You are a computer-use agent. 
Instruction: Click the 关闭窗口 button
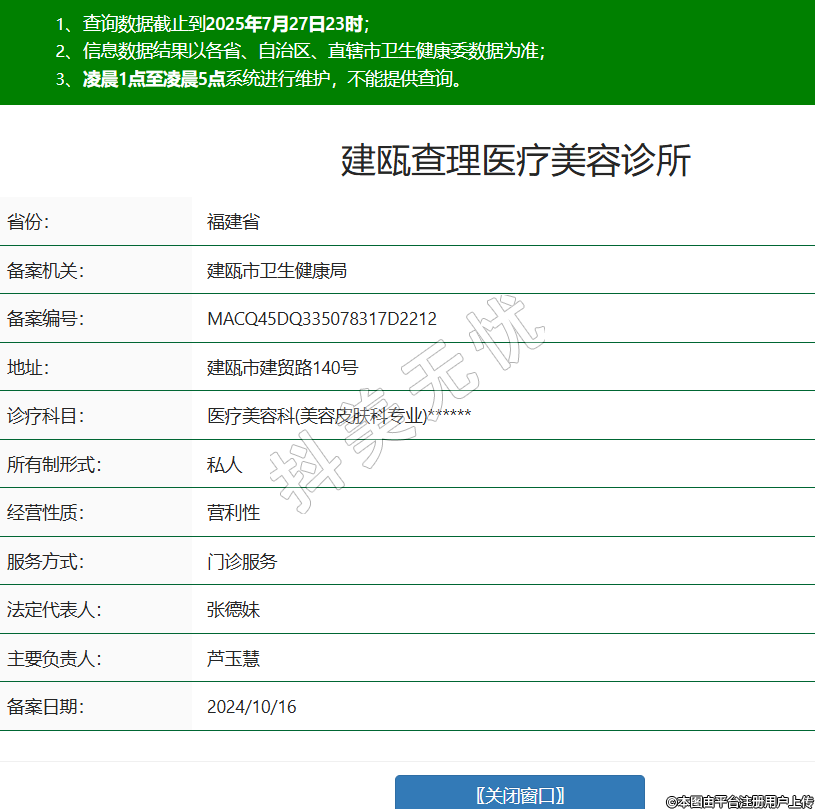(x=519, y=794)
